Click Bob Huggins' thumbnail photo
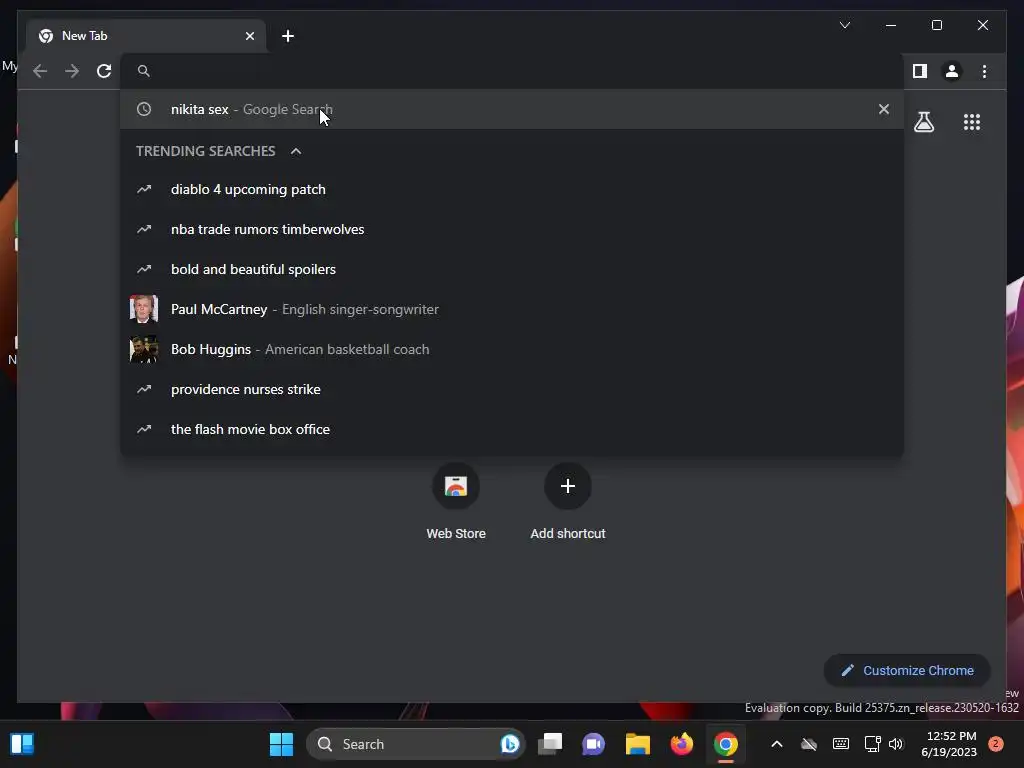Screen dimensions: 1024x768 [x=144, y=349]
